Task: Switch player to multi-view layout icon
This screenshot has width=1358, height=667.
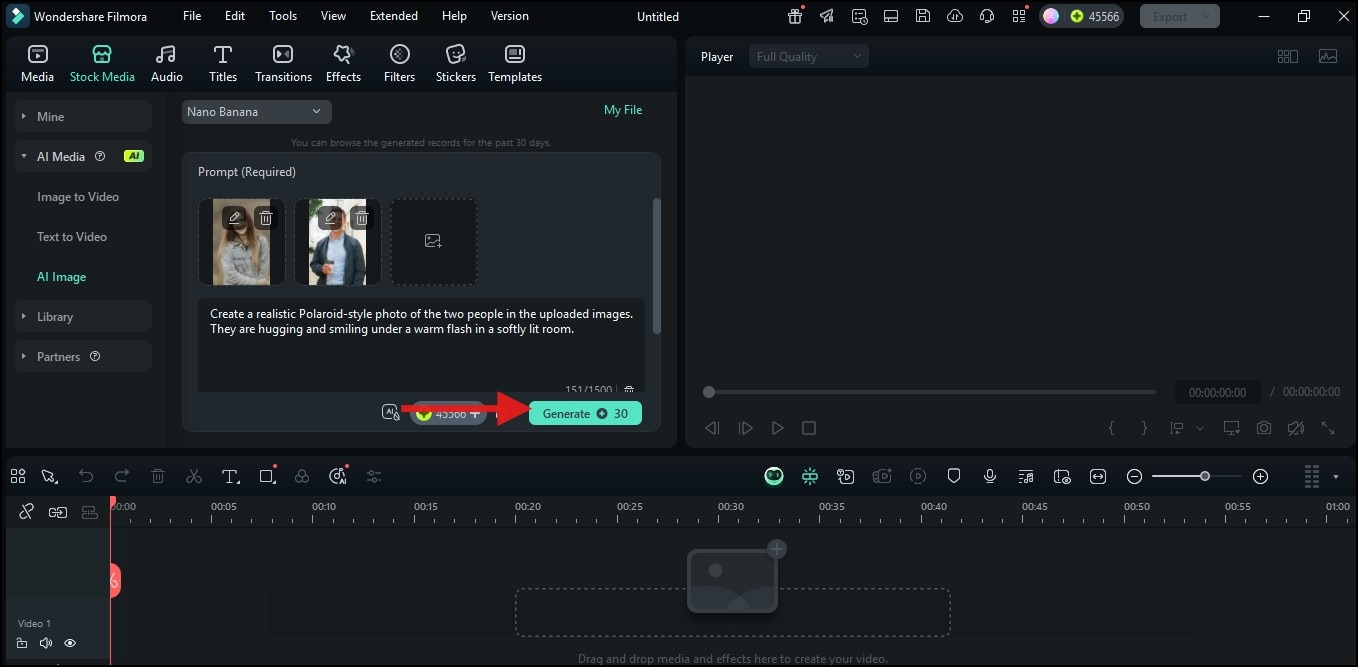Action: tap(1288, 57)
